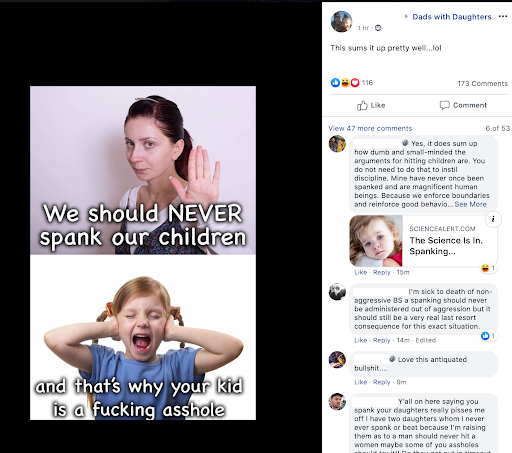The width and height of the screenshot is (512, 453).
Task: Click the laughing reaction on first comment
Action: pyautogui.click(x=485, y=268)
